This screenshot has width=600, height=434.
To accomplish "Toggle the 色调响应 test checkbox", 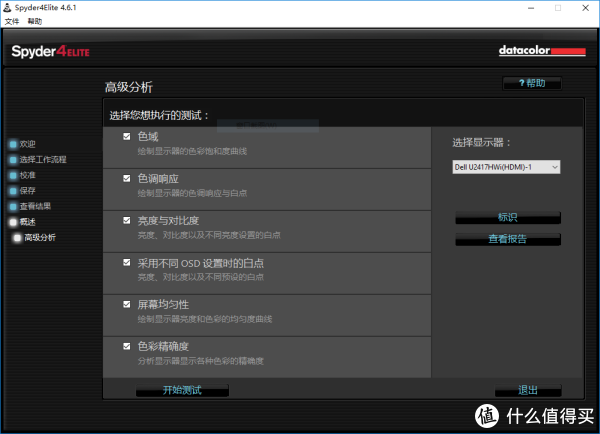I will [x=126, y=178].
